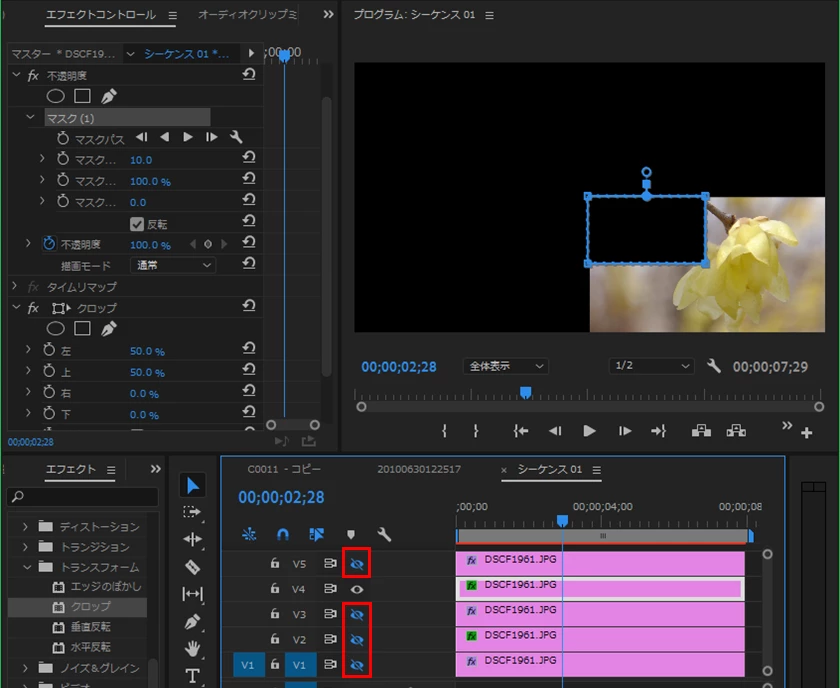Activate the Pen tool in toolbox
Image resolution: width=840 pixels, height=688 pixels.
pos(192,622)
